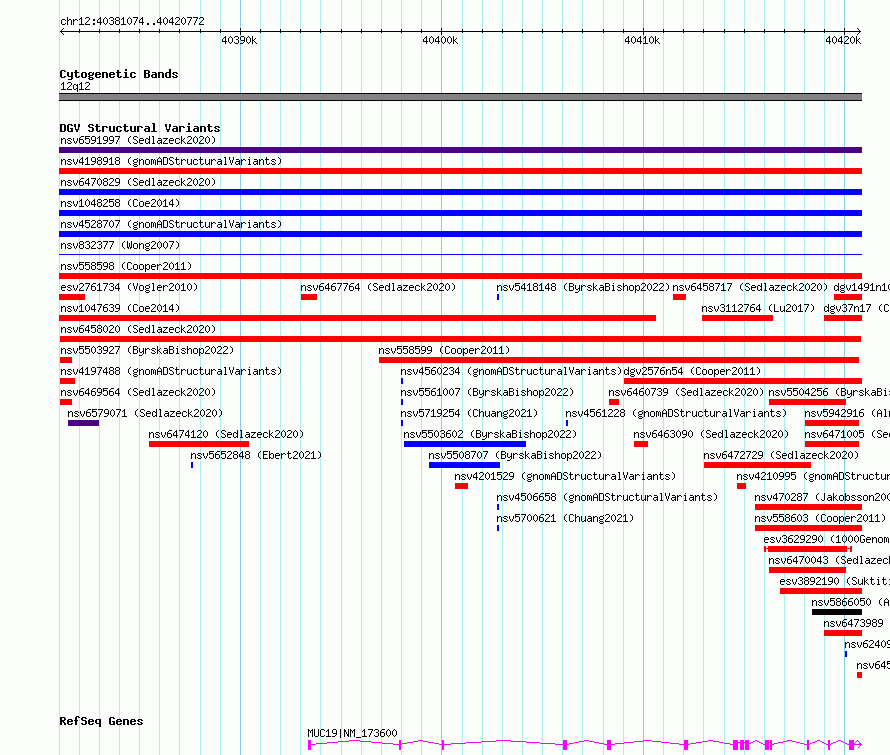The width and height of the screenshot is (890, 755).
Task: Click nsv6458717 (Sedlazeck2020) label
Action: pos(750,287)
